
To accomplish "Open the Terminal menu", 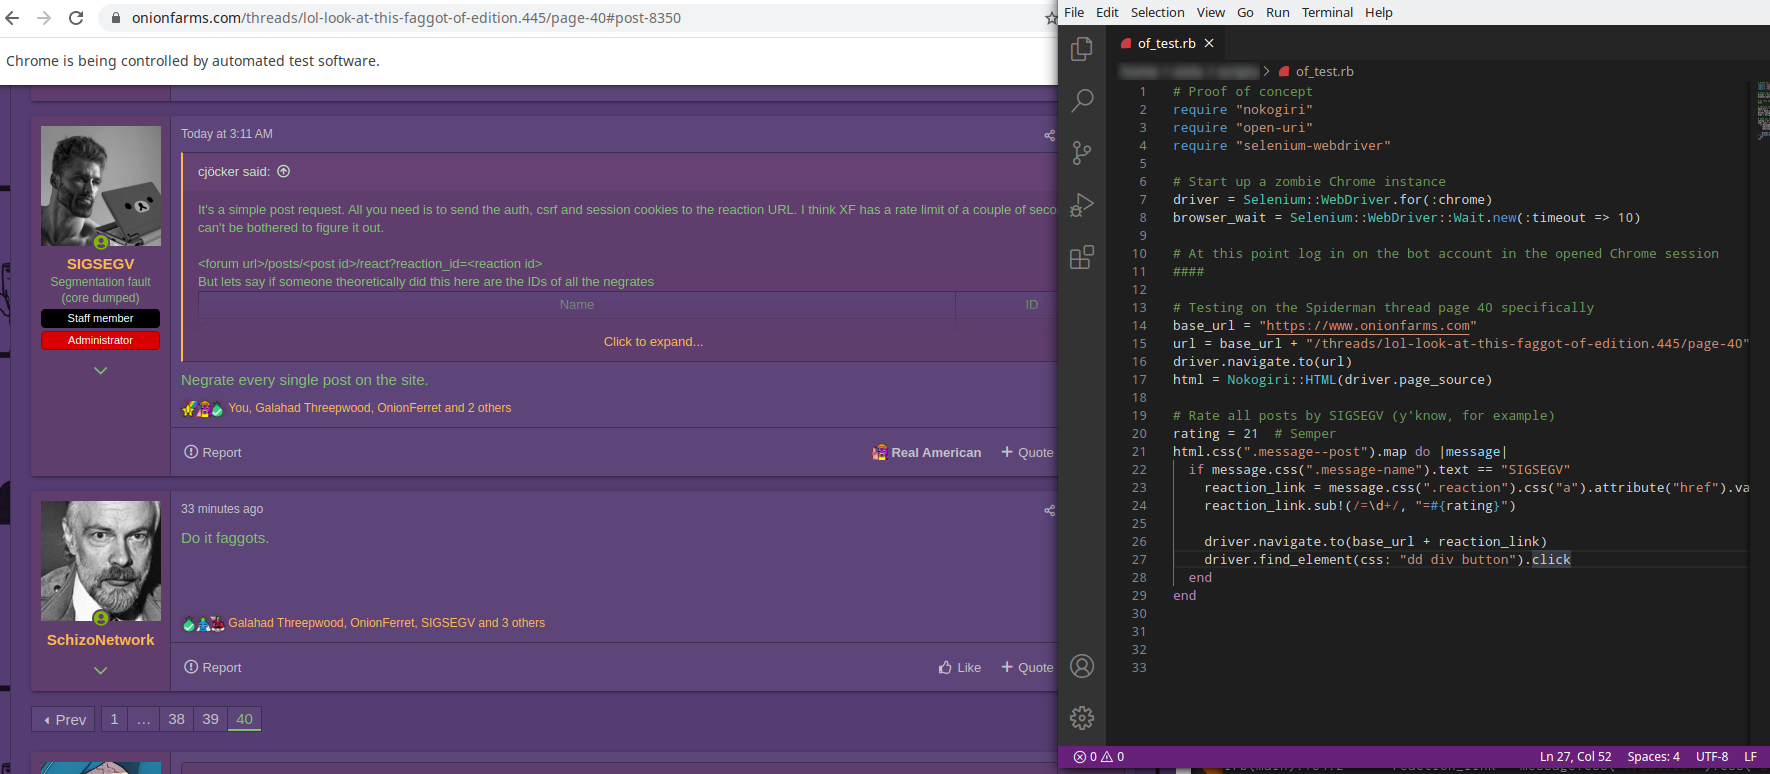I will click(x=1327, y=12).
